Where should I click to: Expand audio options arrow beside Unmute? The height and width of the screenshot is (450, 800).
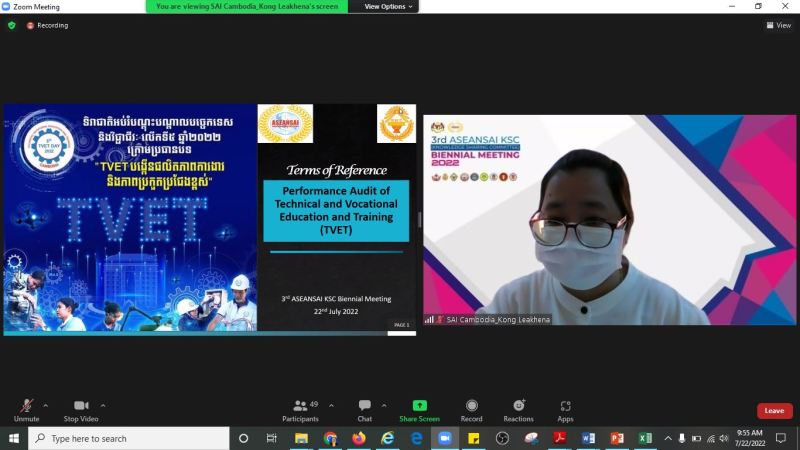[45, 405]
